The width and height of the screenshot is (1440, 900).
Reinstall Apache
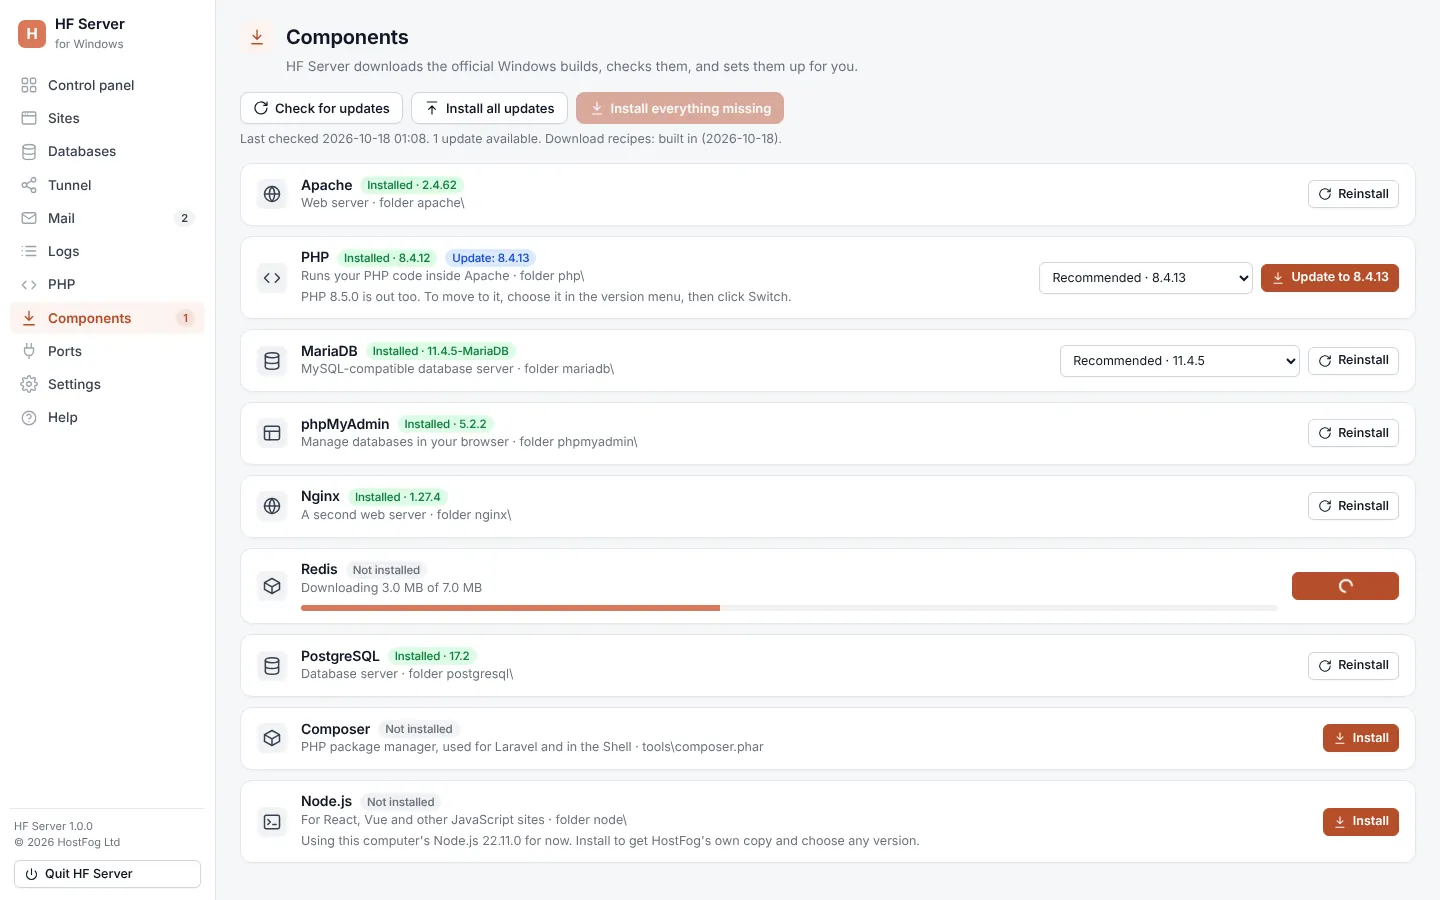[x=1353, y=194]
